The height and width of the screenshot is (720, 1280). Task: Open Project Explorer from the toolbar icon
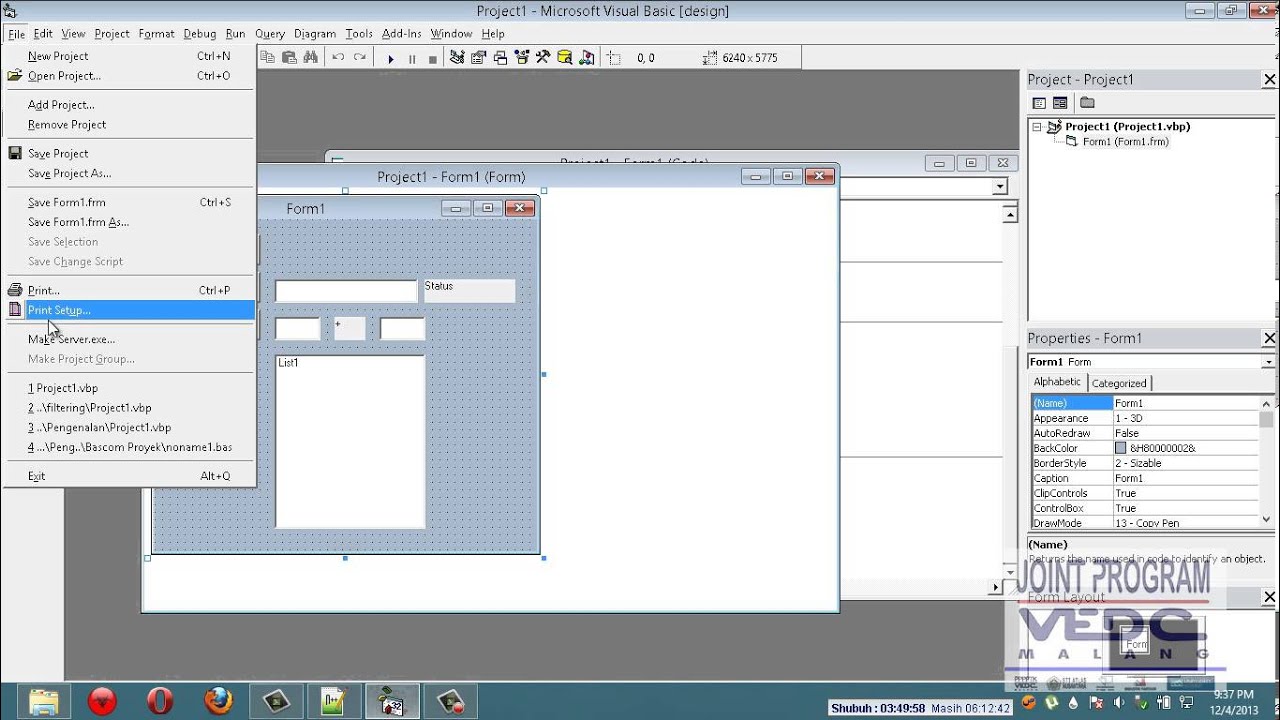[457, 58]
